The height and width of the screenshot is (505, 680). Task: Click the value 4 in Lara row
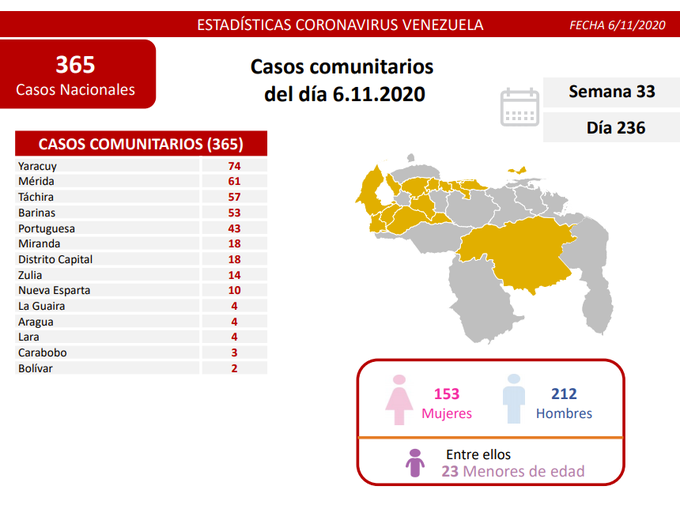coord(234,337)
